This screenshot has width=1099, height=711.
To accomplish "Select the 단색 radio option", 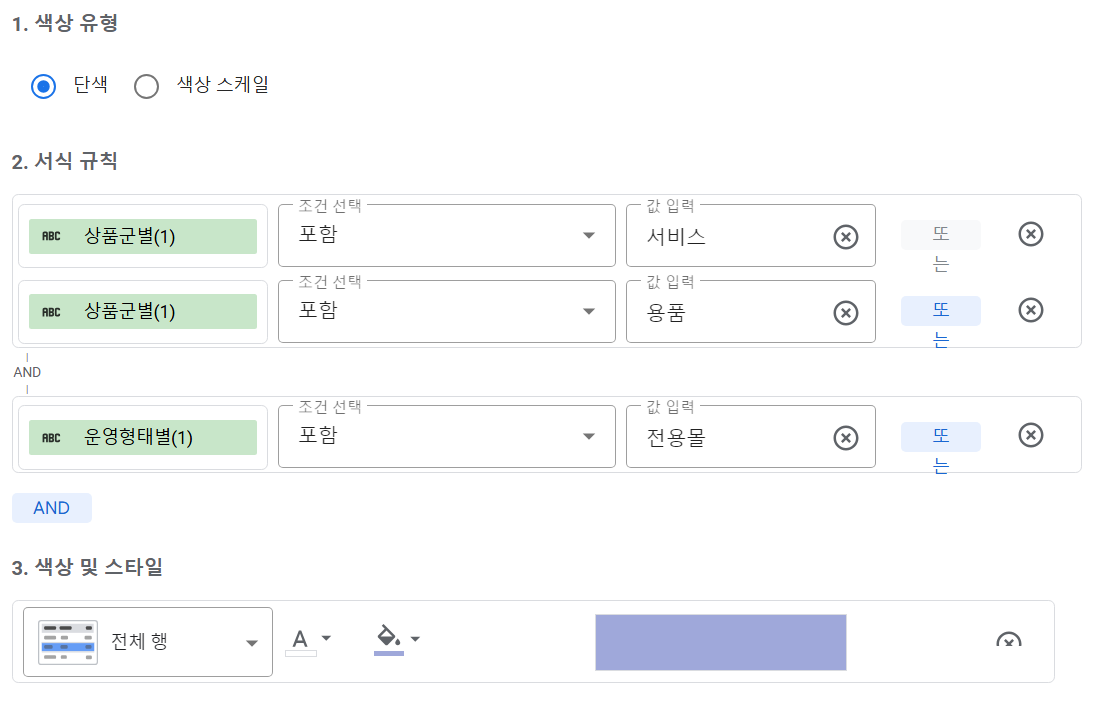I will 43,86.
